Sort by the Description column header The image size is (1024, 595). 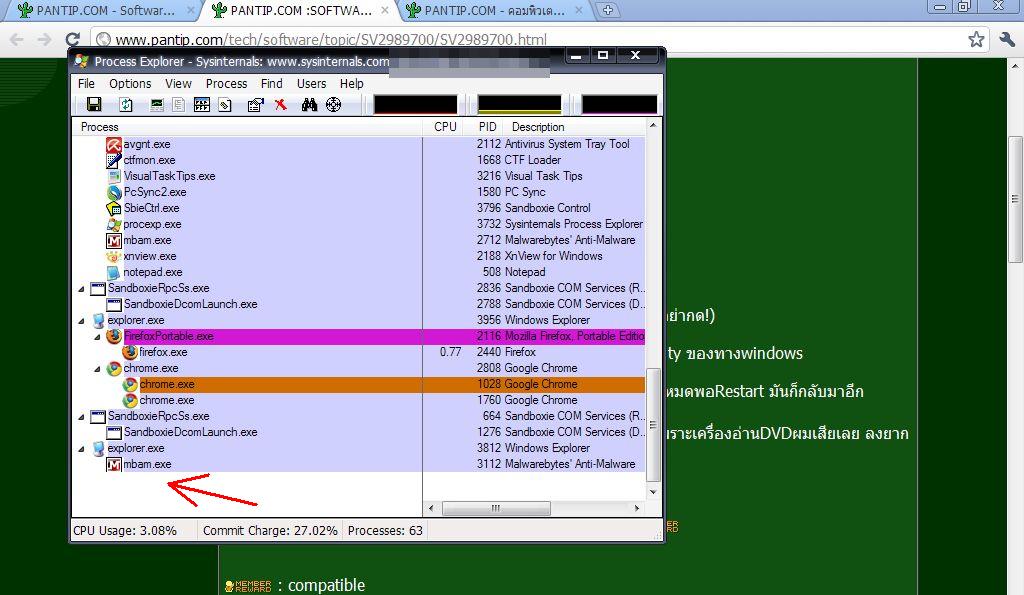(x=575, y=127)
